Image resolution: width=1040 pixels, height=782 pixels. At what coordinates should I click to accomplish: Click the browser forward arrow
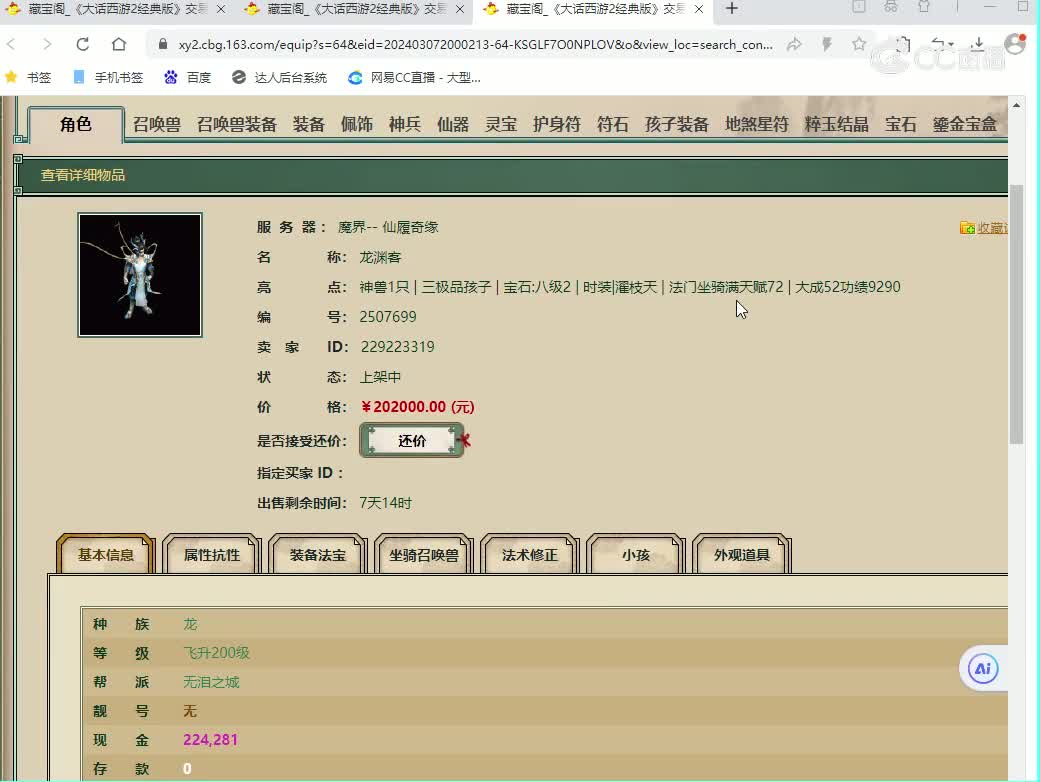tap(46, 44)
